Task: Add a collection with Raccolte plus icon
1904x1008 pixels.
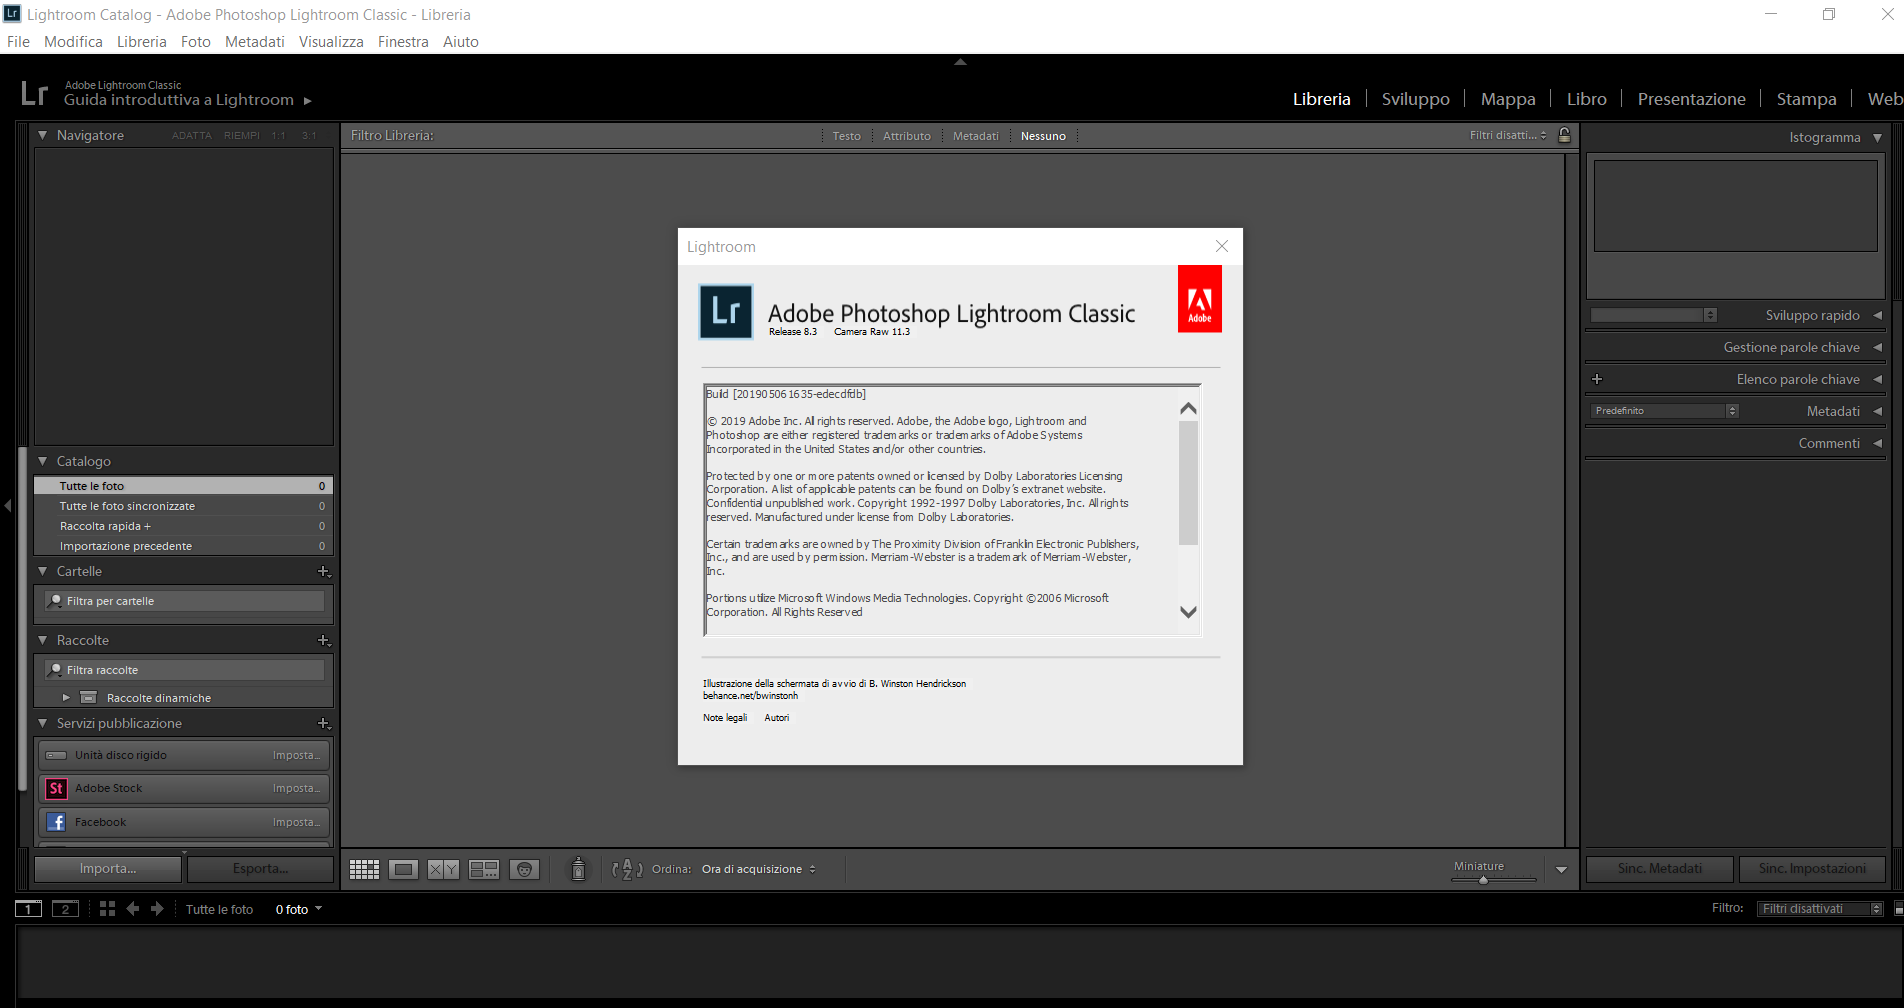Action: click(x=323, y=640)
